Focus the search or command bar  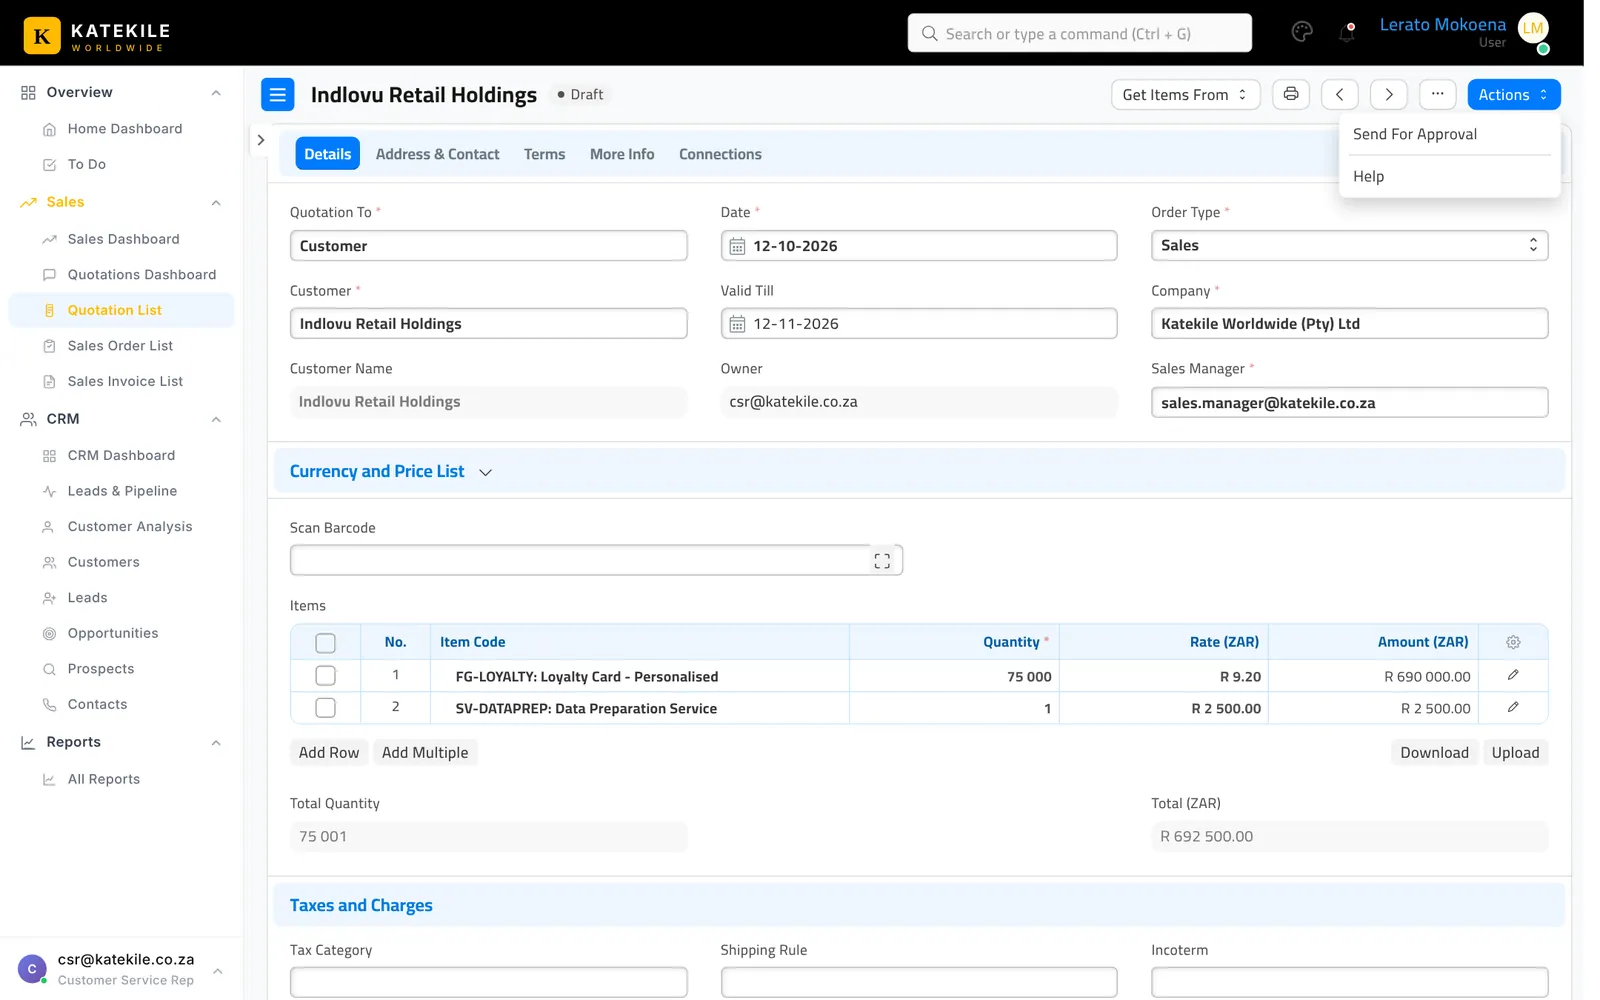click(1079, 33)
